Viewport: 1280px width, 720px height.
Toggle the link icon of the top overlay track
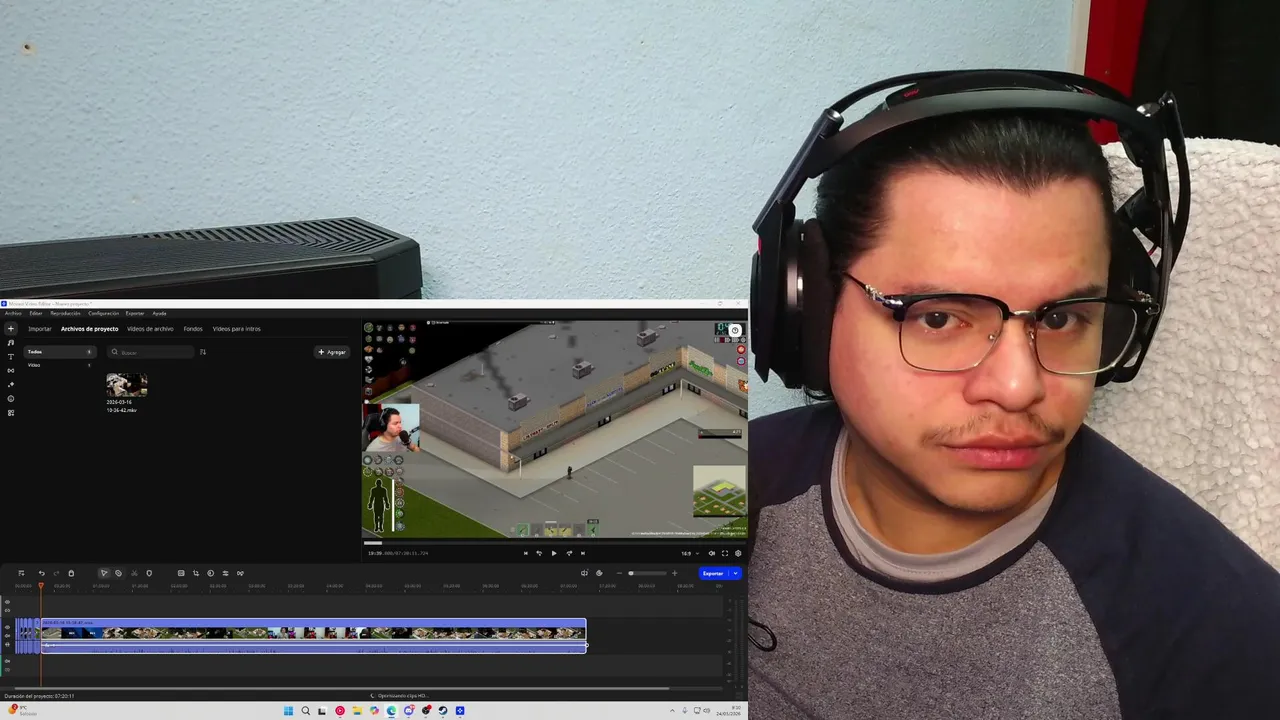click(x=7, y=609)
